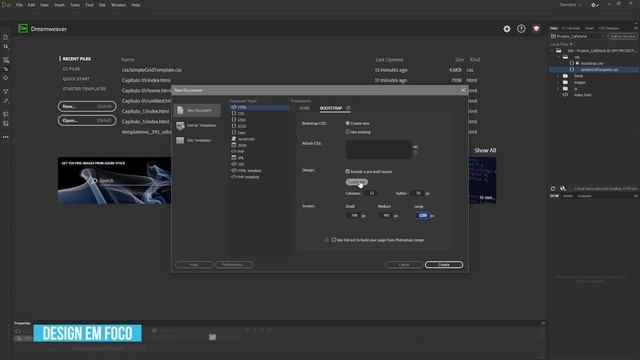Open the Standard workspace dropdown
Image resolution: width=640 pixels, height=360 pixels.
pos(571,5)
